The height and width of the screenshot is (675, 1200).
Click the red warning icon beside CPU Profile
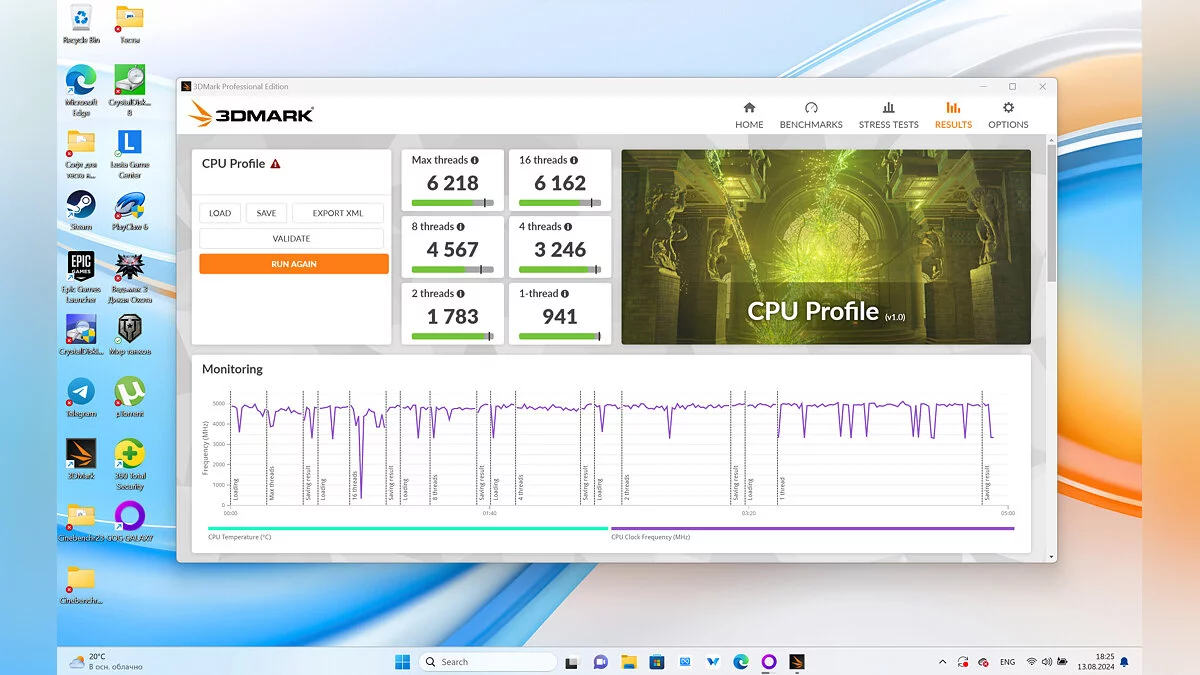[275, 164]
